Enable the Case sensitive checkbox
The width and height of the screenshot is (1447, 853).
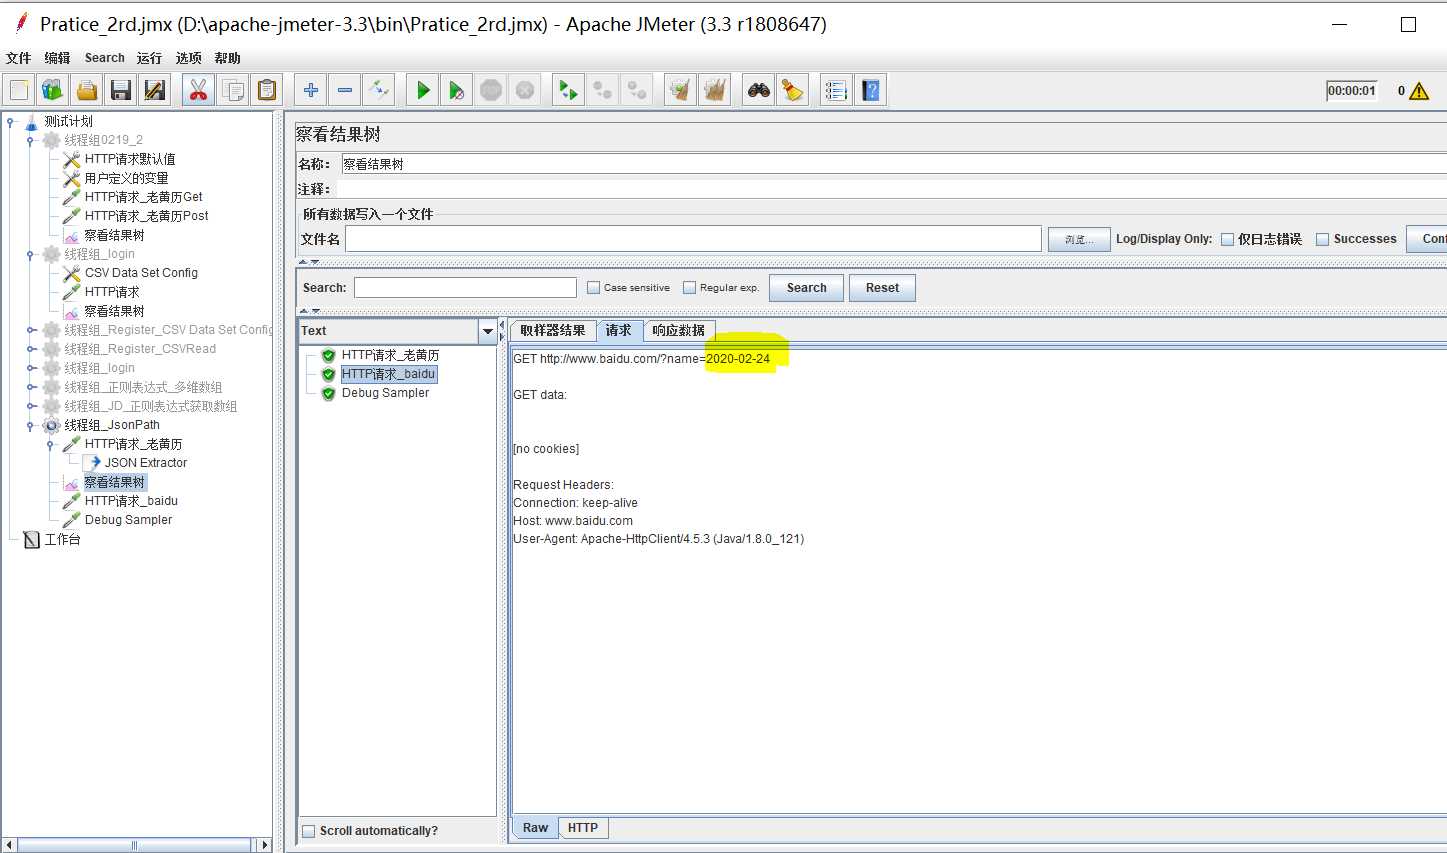click(x=593, y=288)
